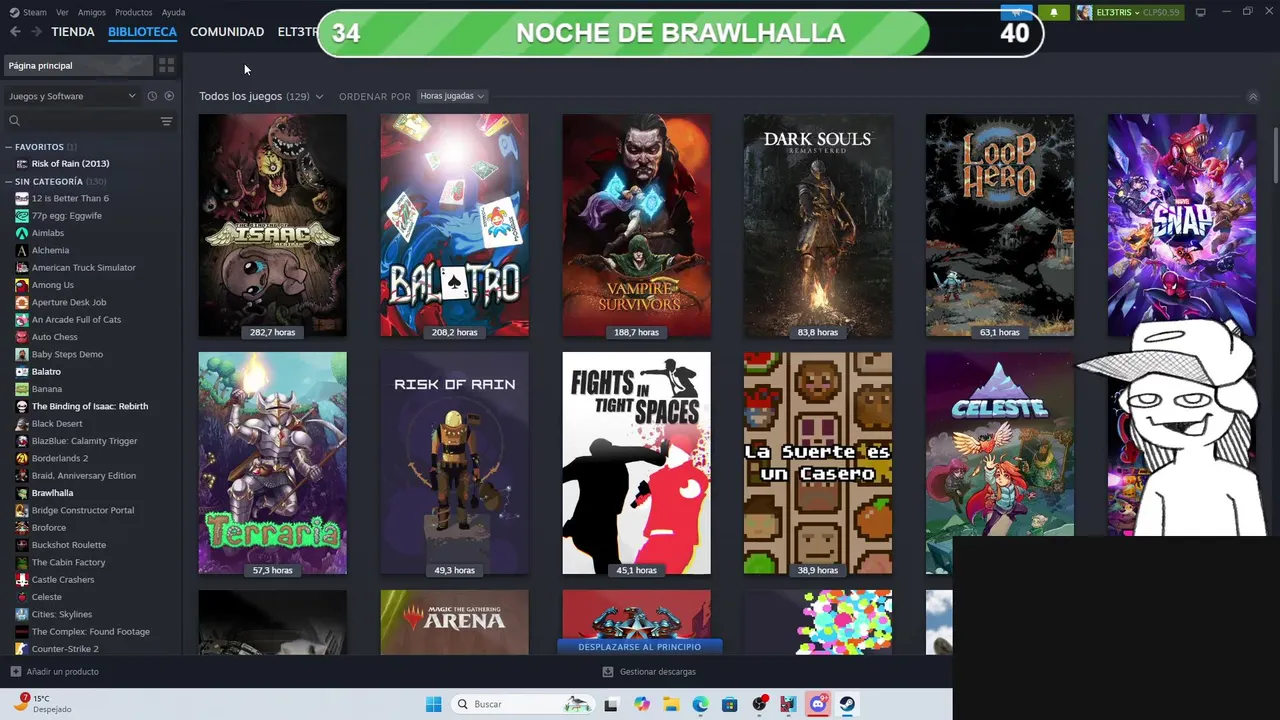
Task: Select Brawlhalla in the game list
Action: 52,493
